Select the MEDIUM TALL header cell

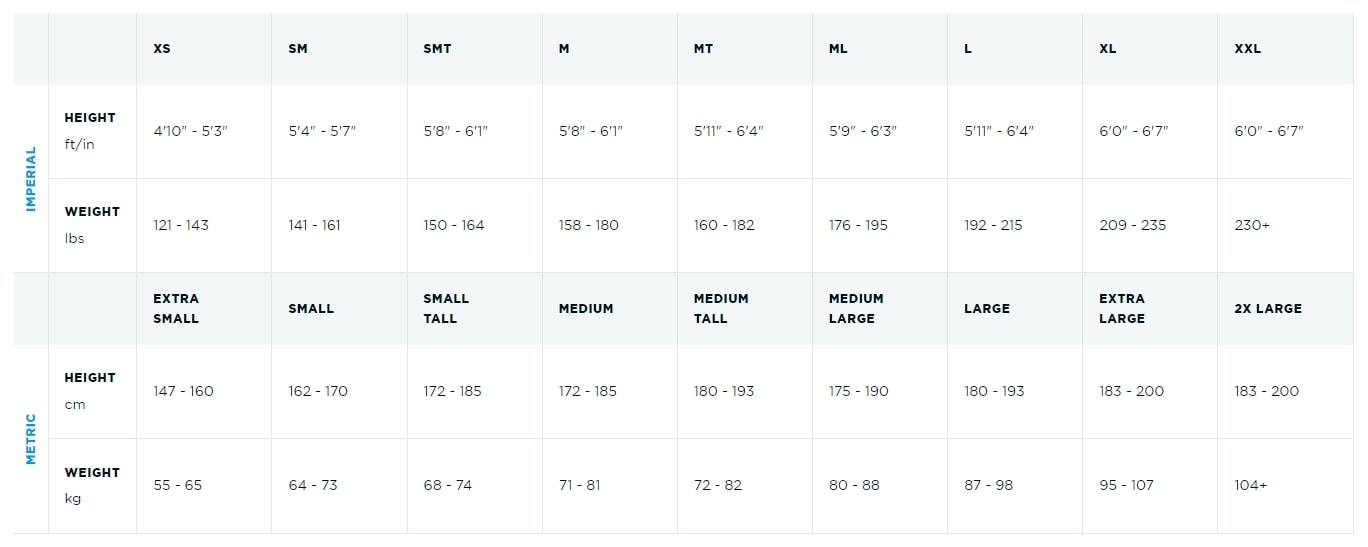coord(721,308)
